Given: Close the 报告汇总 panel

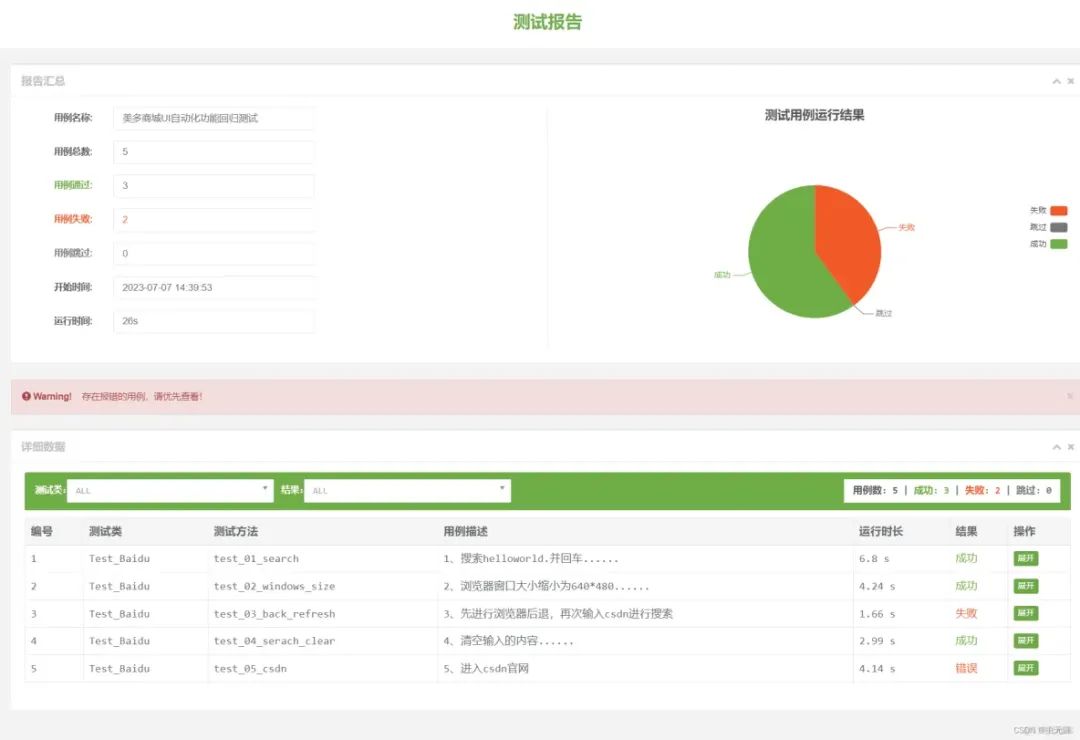Looking at the screenshot, I should tap(1070, 82).
